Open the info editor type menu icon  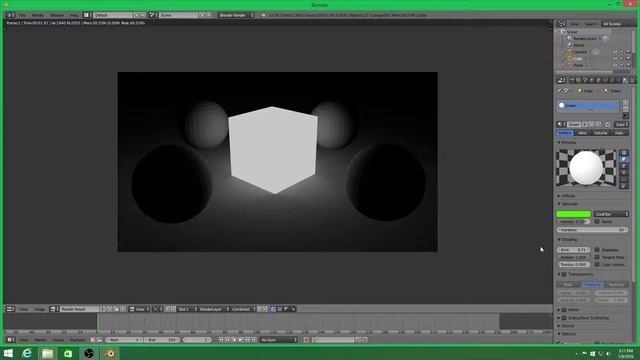point(10,15)
